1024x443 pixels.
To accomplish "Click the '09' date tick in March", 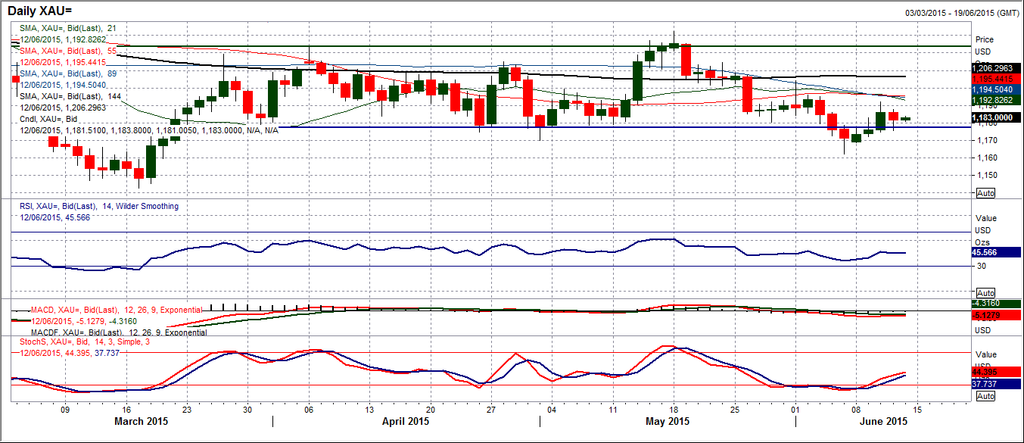I will [x=64, y=410].
